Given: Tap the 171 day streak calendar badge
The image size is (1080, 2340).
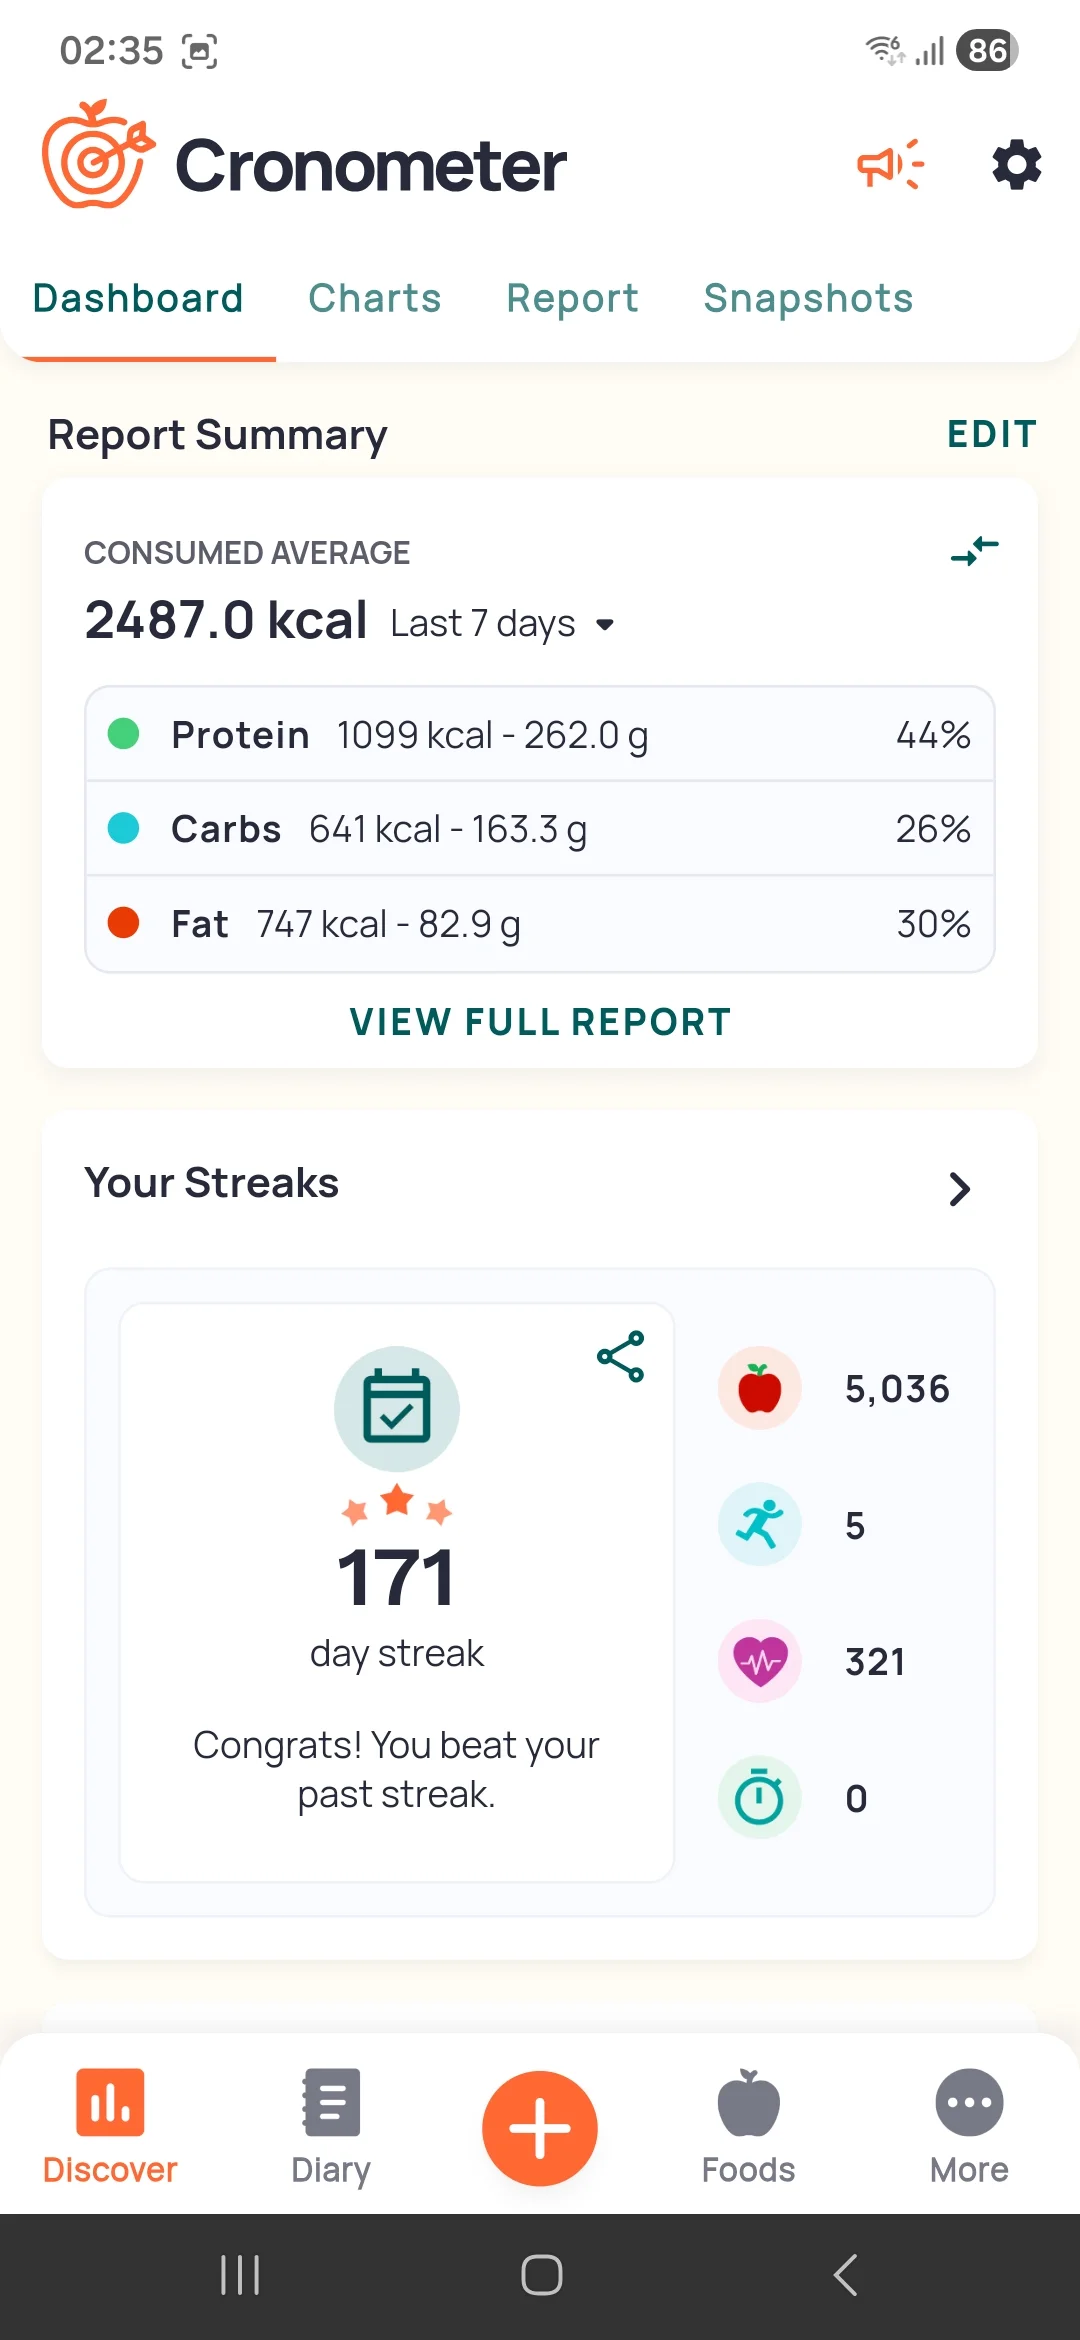Looking at the screenshot, I should (x=397, y=1408).
